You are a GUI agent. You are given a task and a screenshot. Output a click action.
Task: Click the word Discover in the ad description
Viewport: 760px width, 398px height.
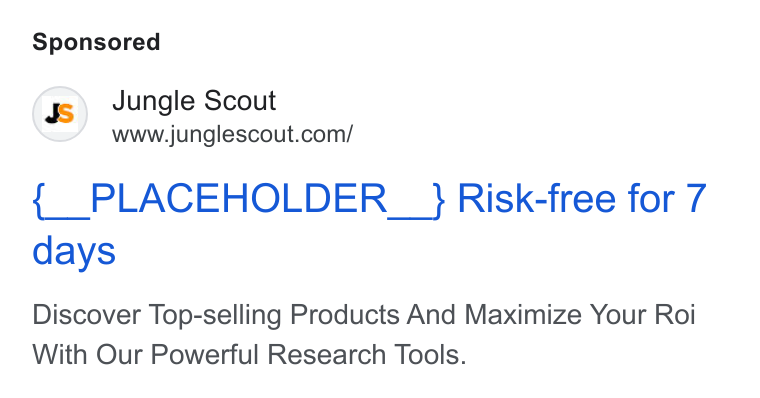(86, 315)
